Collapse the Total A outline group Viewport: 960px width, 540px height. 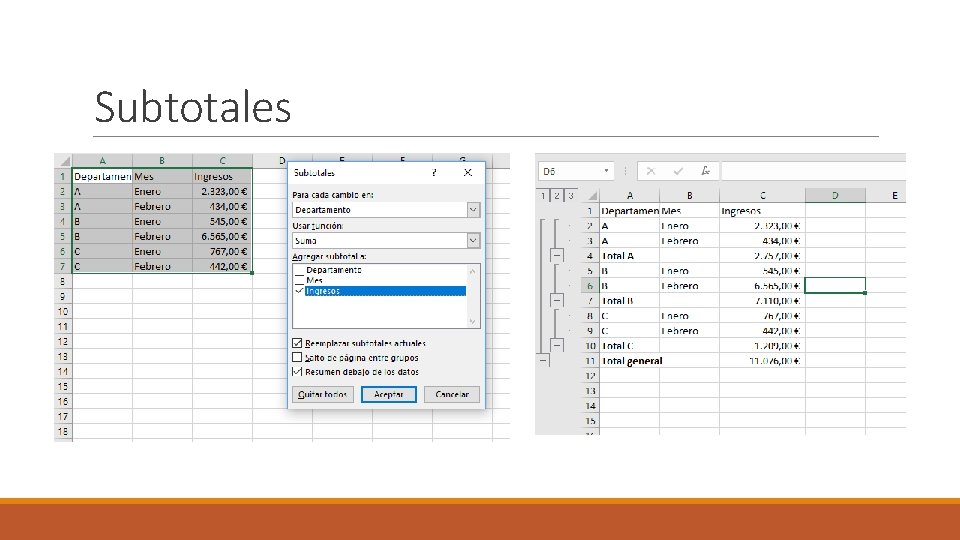[557, 255]
